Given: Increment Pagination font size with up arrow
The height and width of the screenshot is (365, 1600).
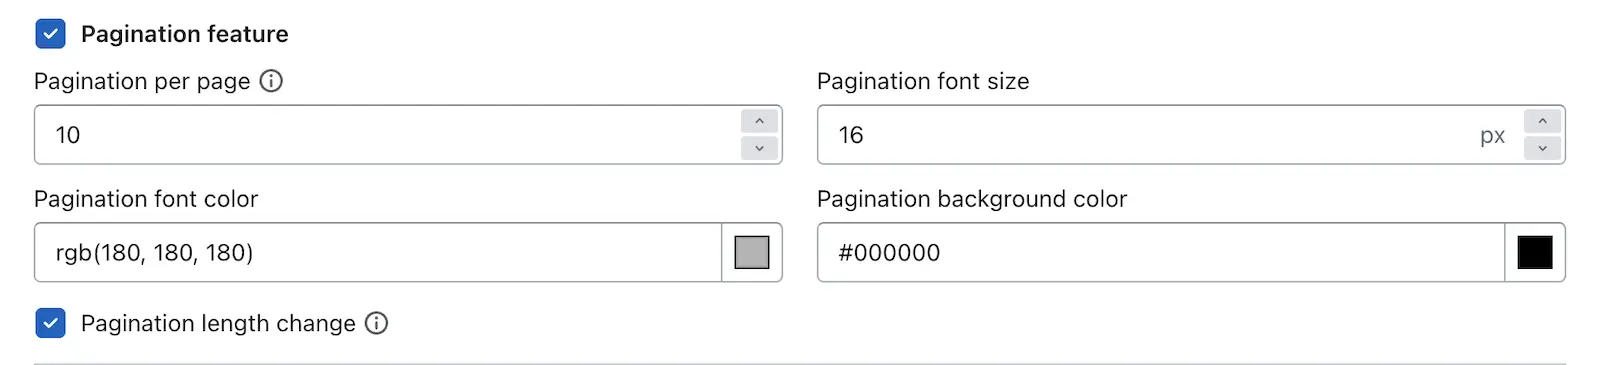Looking at the screenshot, I should [x=1543, y=121].
